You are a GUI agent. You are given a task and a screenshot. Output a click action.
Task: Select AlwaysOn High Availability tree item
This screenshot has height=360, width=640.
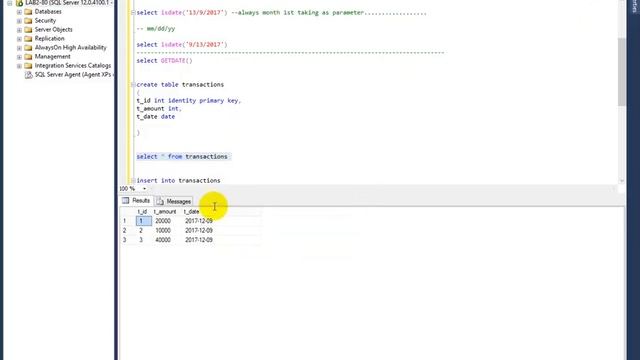coord(71,48)
